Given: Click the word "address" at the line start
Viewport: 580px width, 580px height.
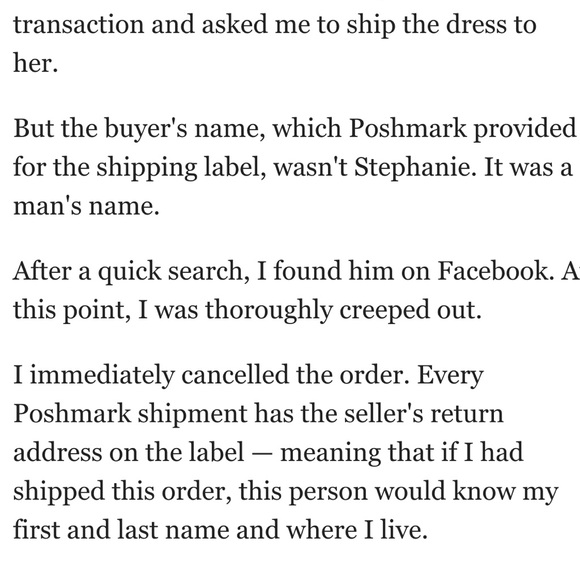Looking at the screenshot, I should click(57, 452).
